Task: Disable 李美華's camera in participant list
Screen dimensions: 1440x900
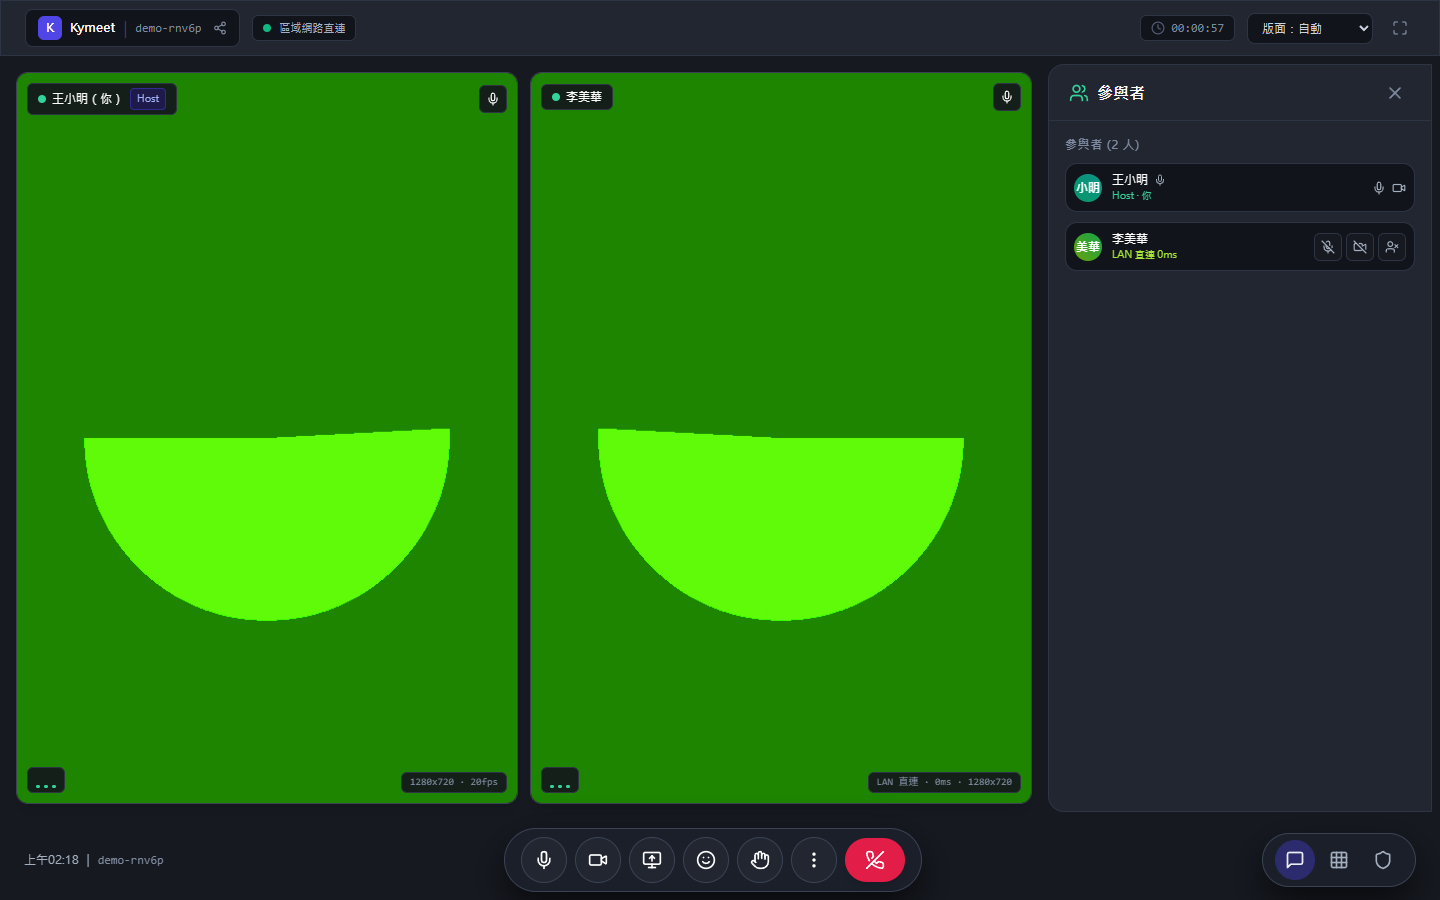Action: (x=1360, y=247)
